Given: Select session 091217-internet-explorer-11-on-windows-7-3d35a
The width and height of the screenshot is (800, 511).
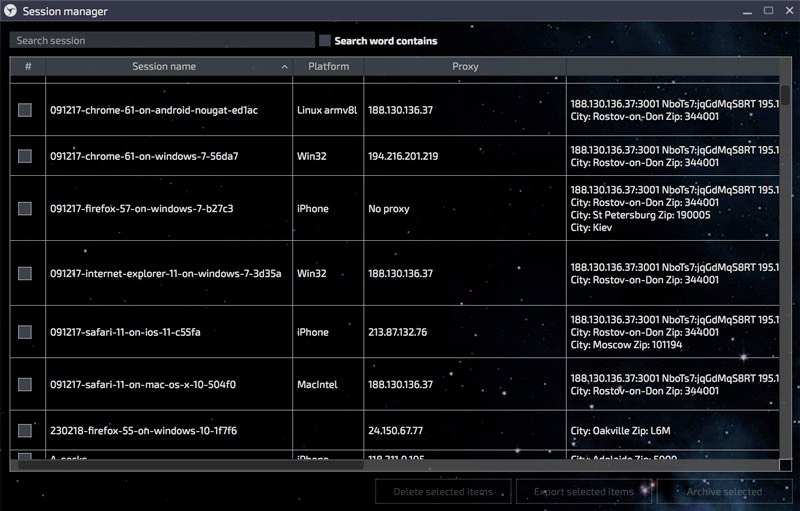Looking at the screenshot, I should pyautogui.click(x=165, y=273).
